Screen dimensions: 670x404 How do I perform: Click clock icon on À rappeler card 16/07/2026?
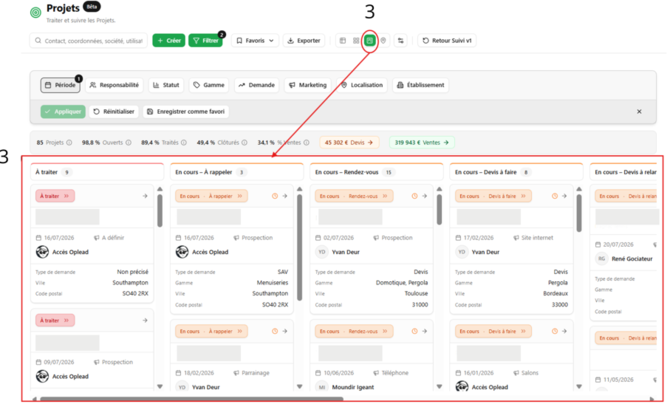pos(275,196)
